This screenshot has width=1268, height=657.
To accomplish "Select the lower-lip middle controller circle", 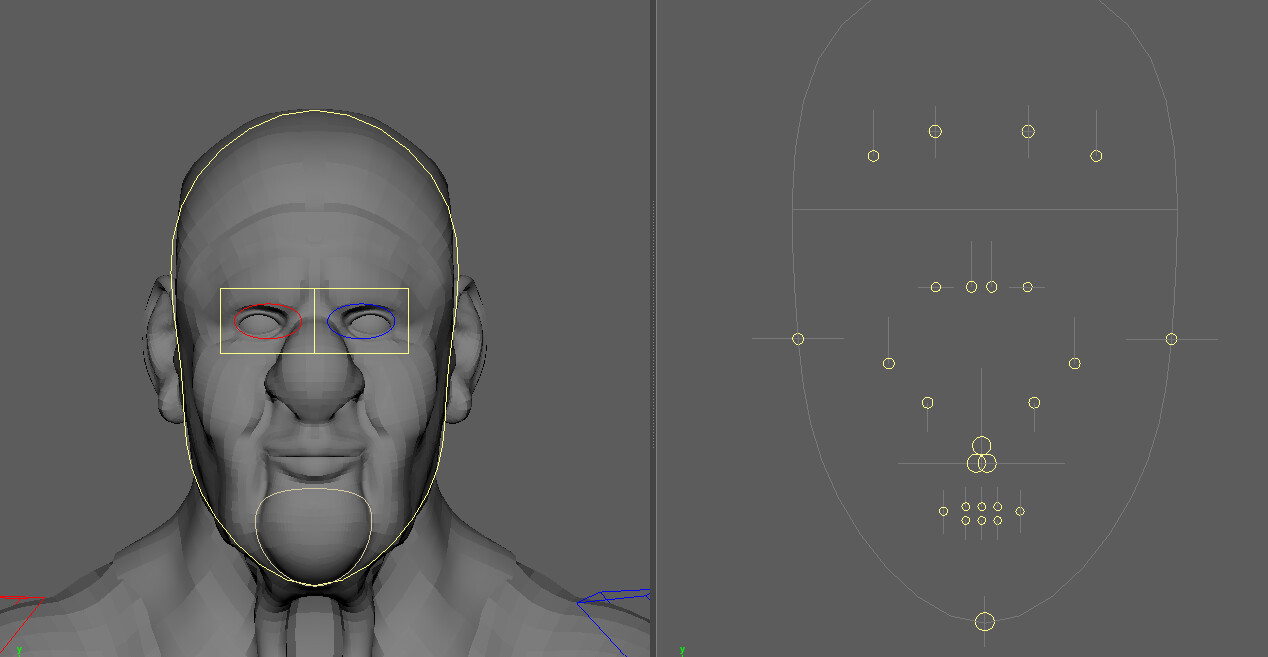I will tap(982, 520).
